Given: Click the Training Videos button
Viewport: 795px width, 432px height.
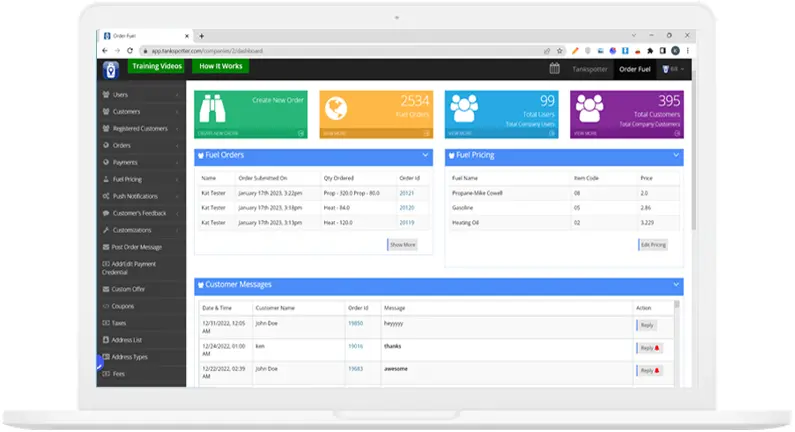Looking at the screenshot, I should (x=156, y=66).
